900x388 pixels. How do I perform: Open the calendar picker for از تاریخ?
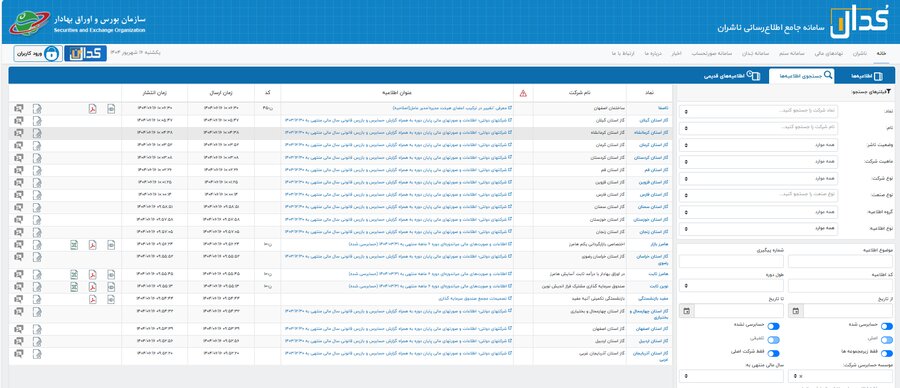click(796, 311)
